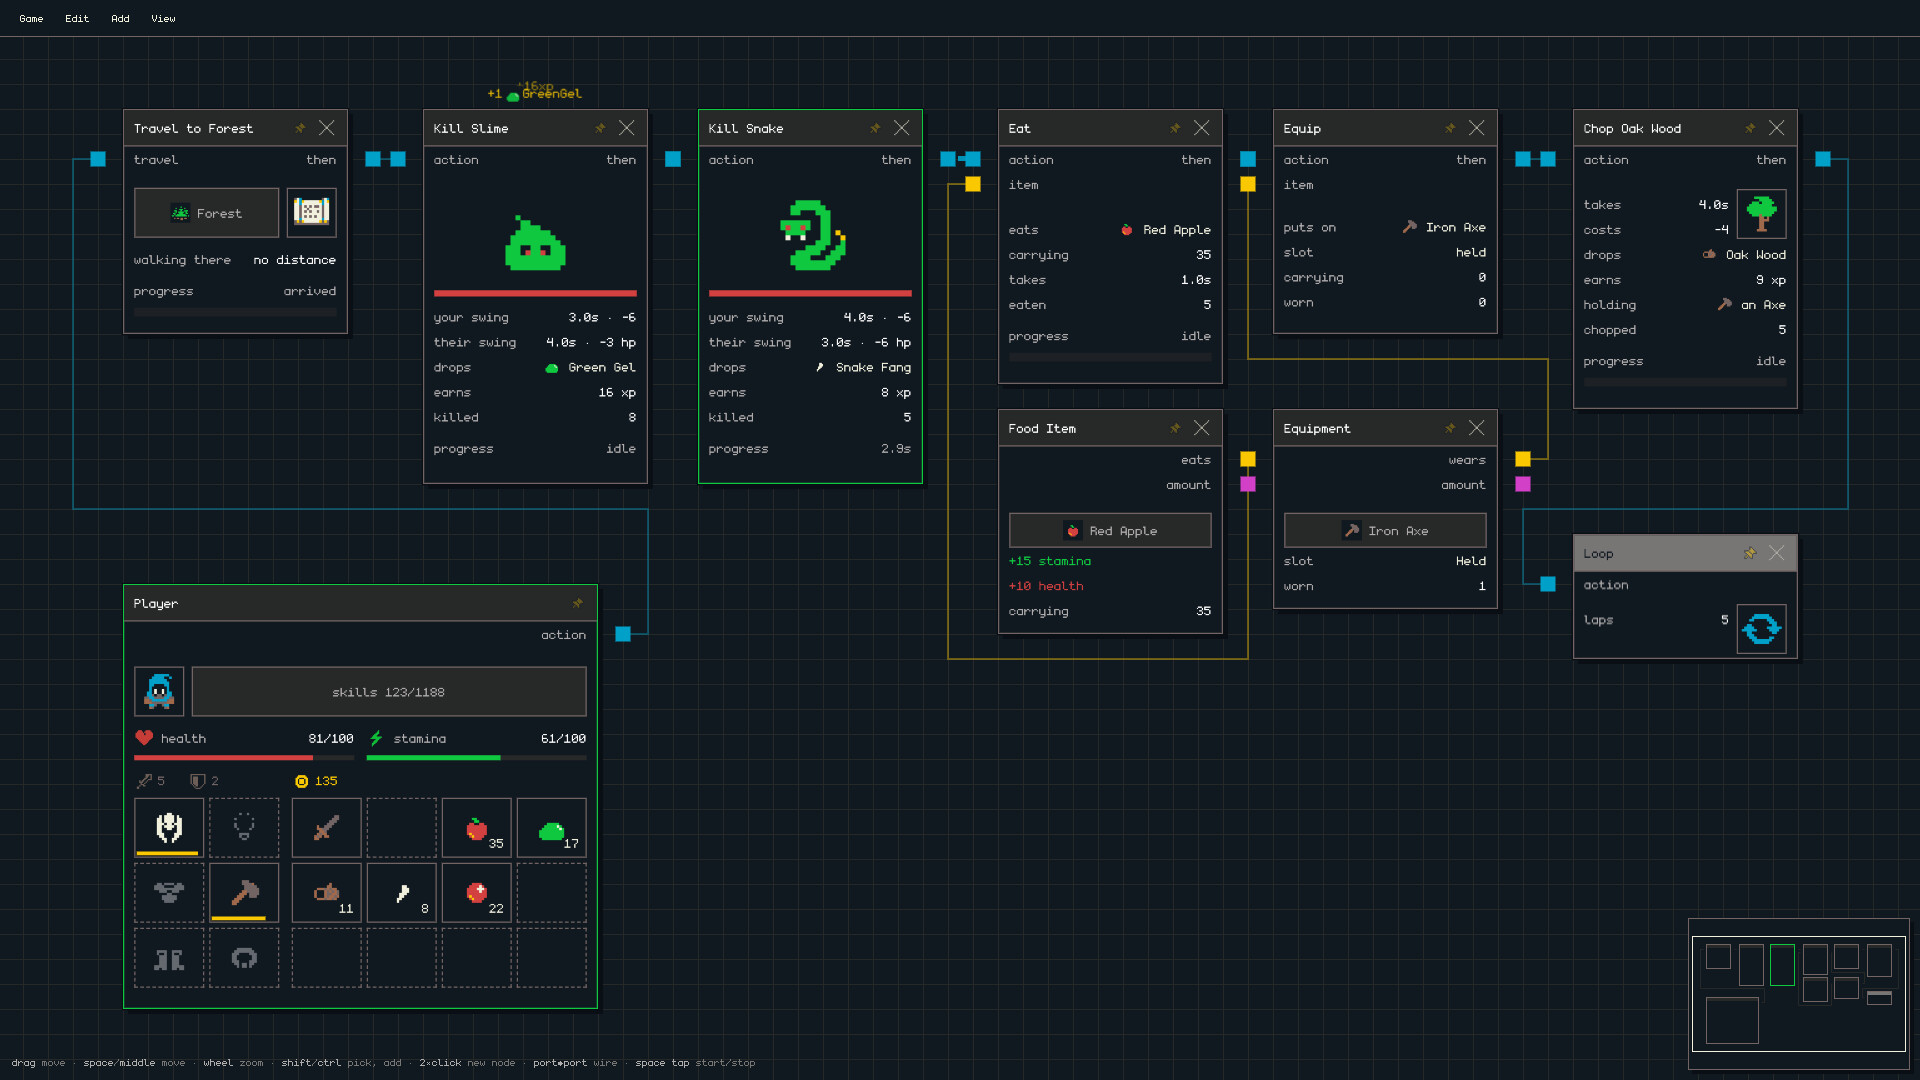Select the Green Gel stack of 17

pos(552,828)
